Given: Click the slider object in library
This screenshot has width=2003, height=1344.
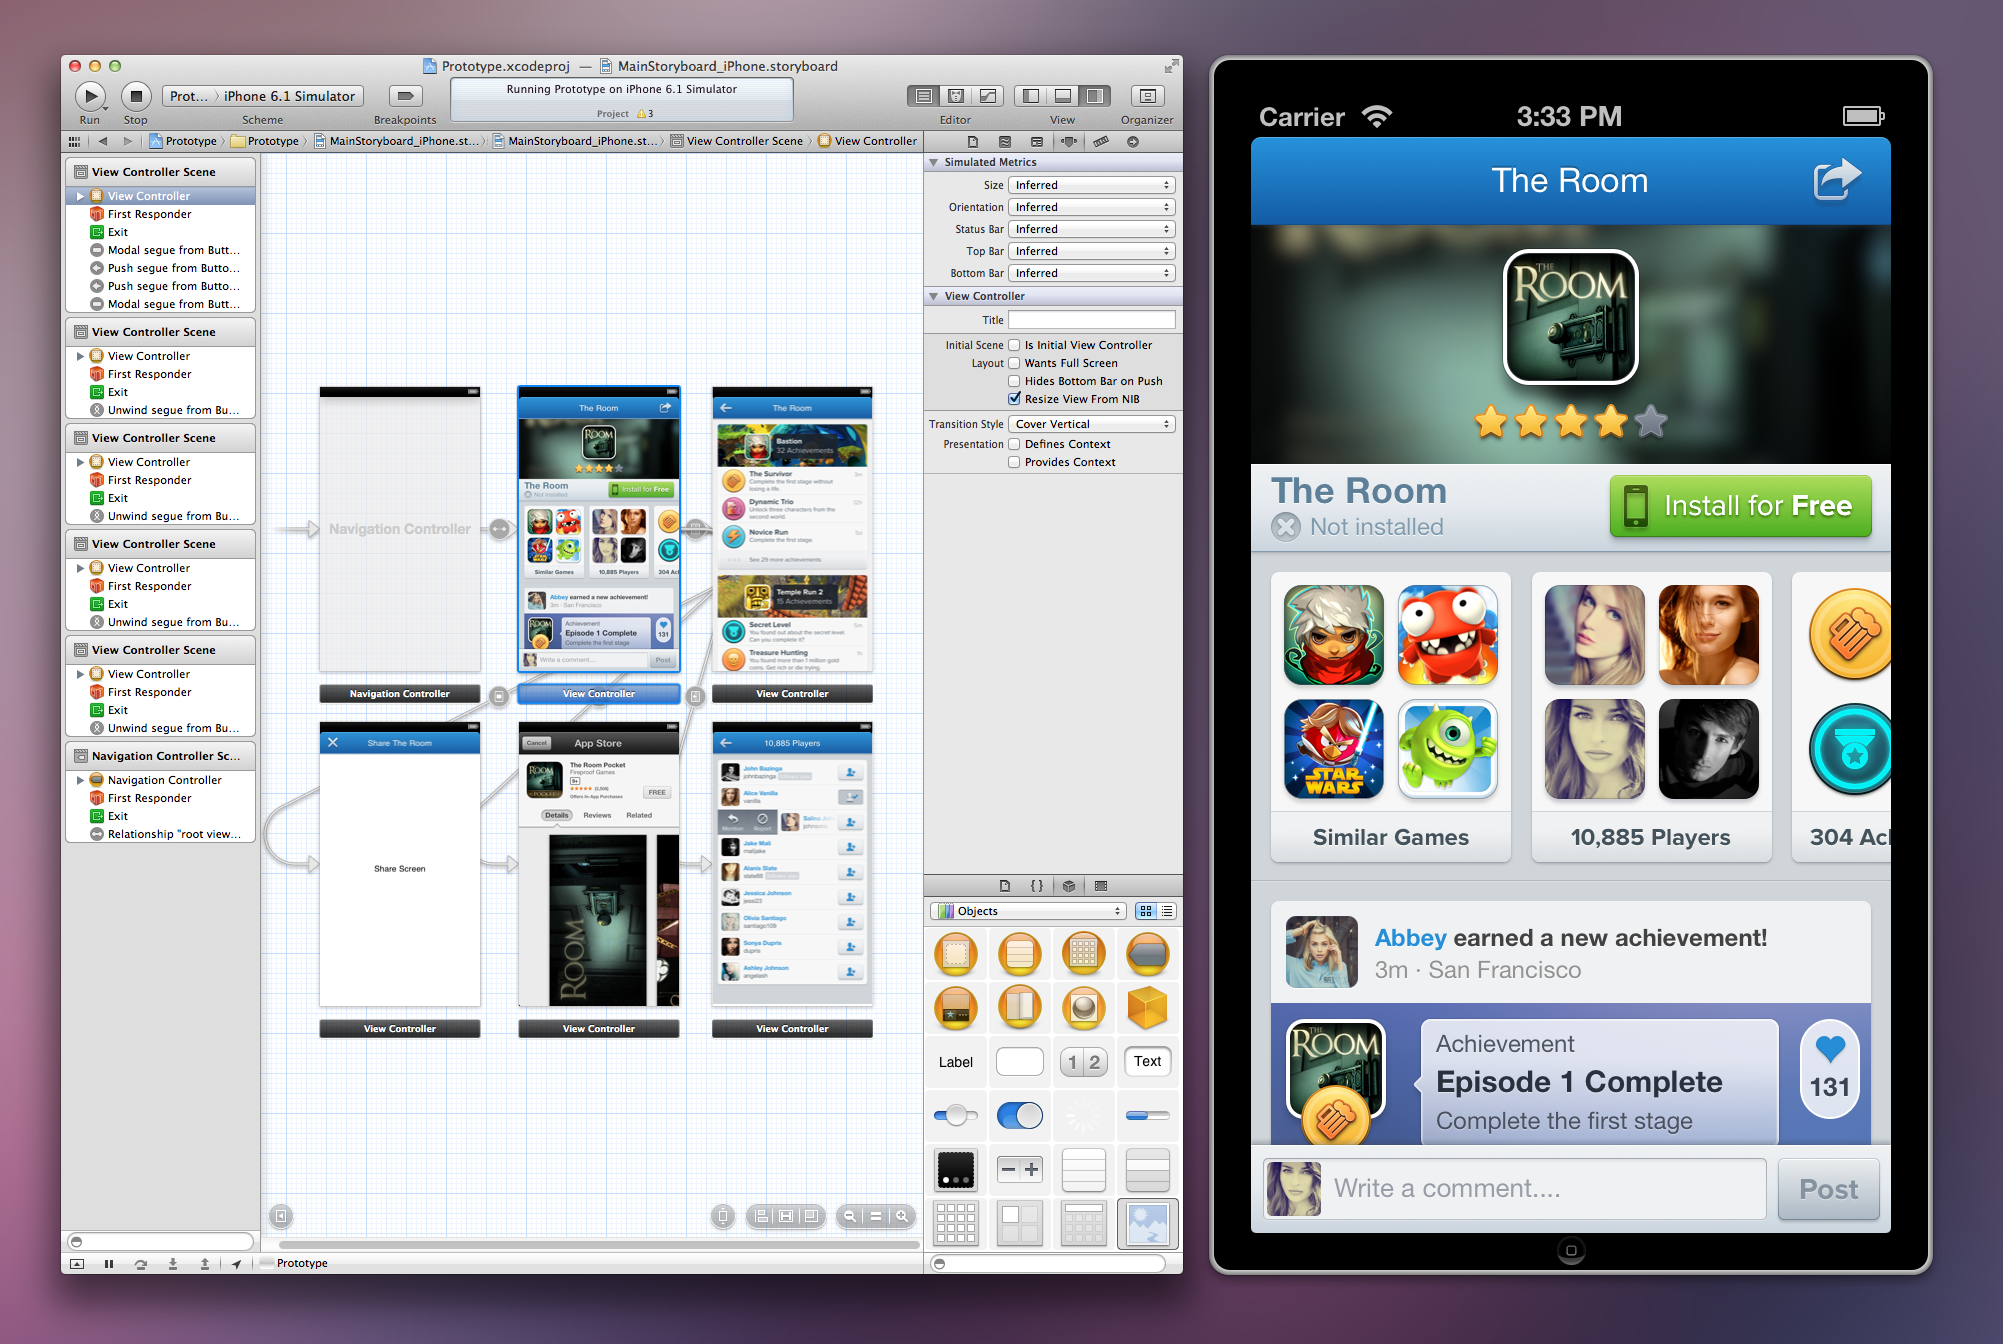Looking at the screenshot, I should point(956,1115).
